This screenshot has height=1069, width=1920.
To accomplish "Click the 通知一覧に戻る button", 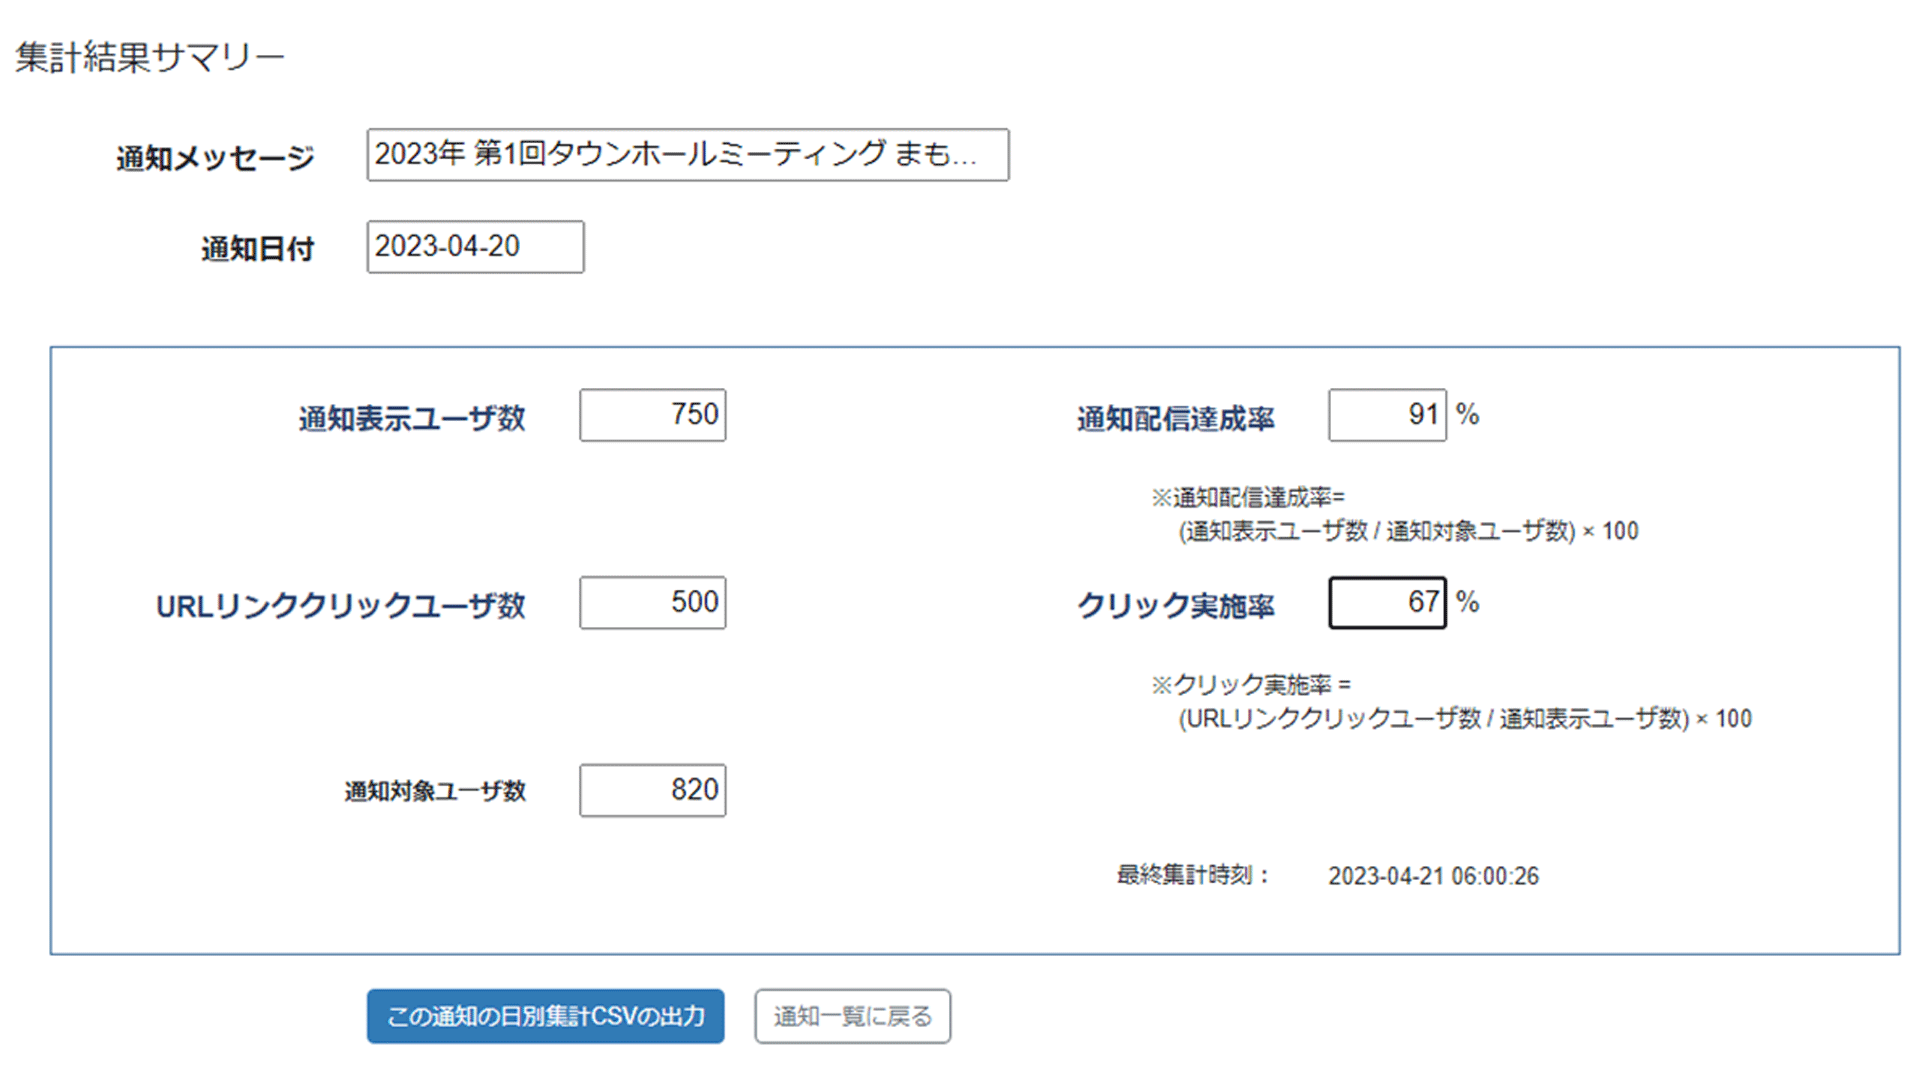I will point(852,1016).
